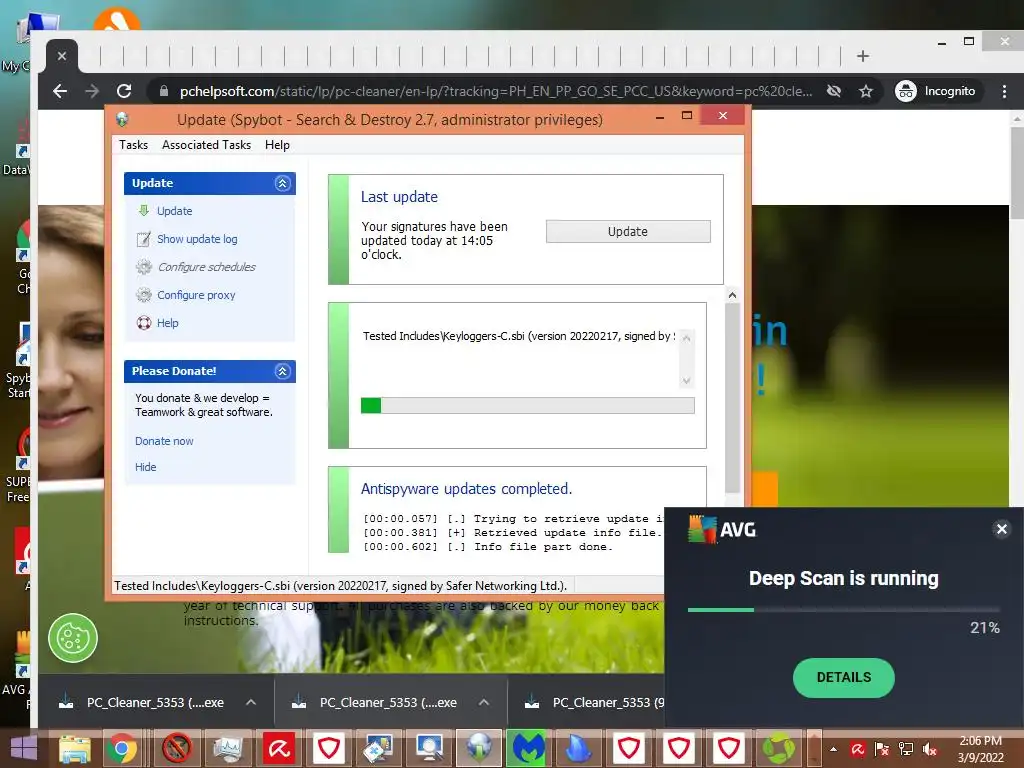The image size is (1024, 768).
Task: Click the Spybot main pane scrollbar thumb
Action: pyautogui.click(x=732, y=398)
